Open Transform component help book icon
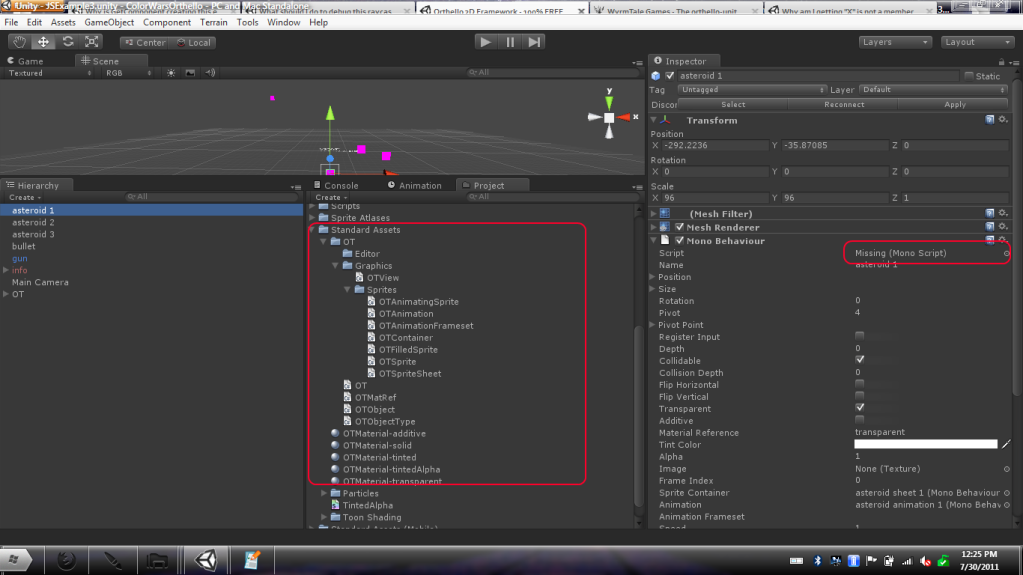This screenshot has height=575, width=1023. 990,120
